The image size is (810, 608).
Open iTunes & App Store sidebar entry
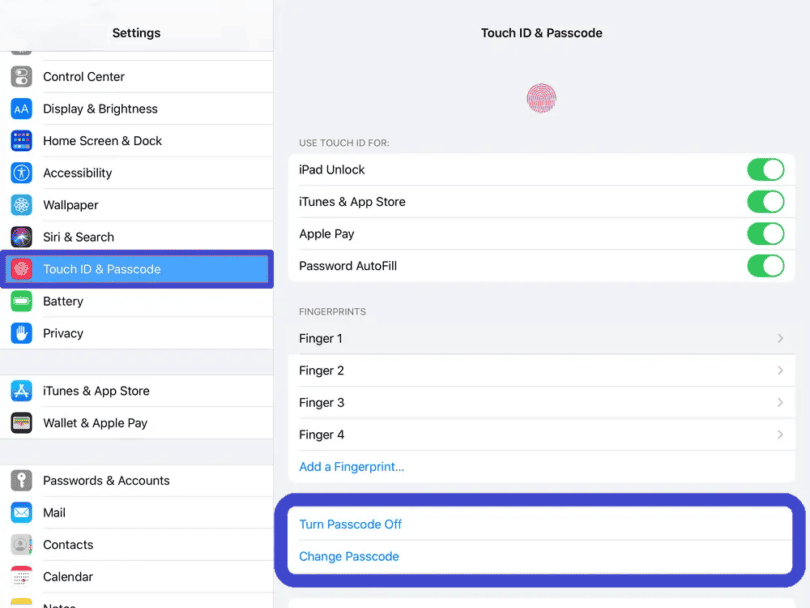pyautogui.click(x=136, y=391)
